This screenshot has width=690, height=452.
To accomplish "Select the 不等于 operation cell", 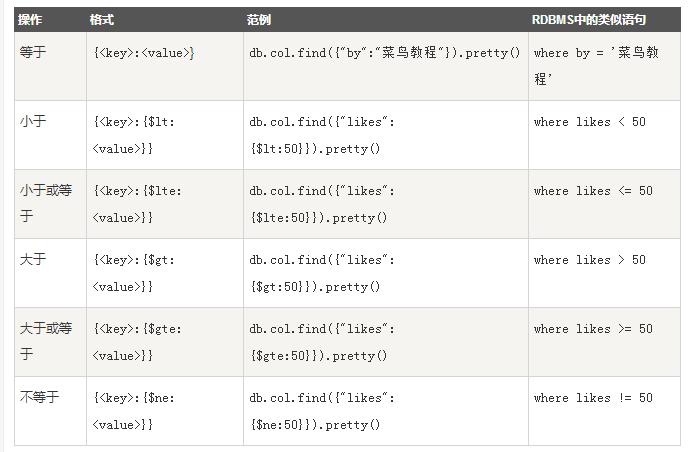I will point(50,411).
